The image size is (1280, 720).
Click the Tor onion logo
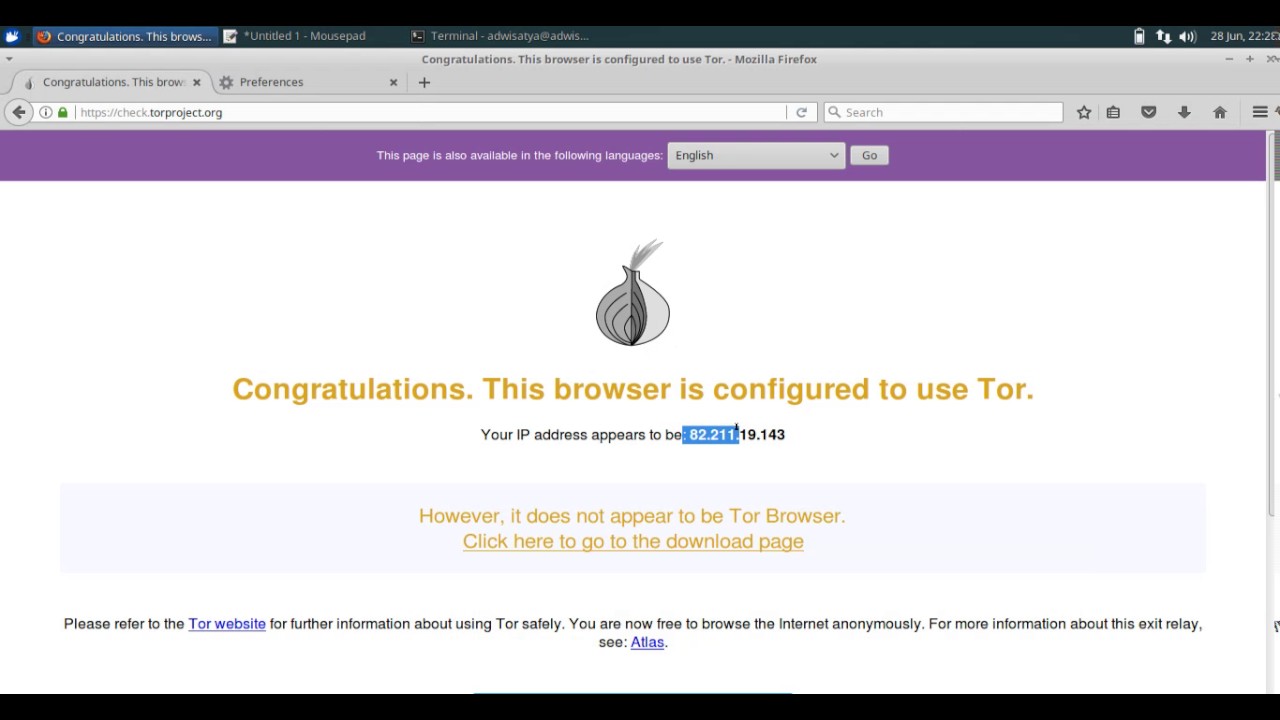[x=633, y=293]
